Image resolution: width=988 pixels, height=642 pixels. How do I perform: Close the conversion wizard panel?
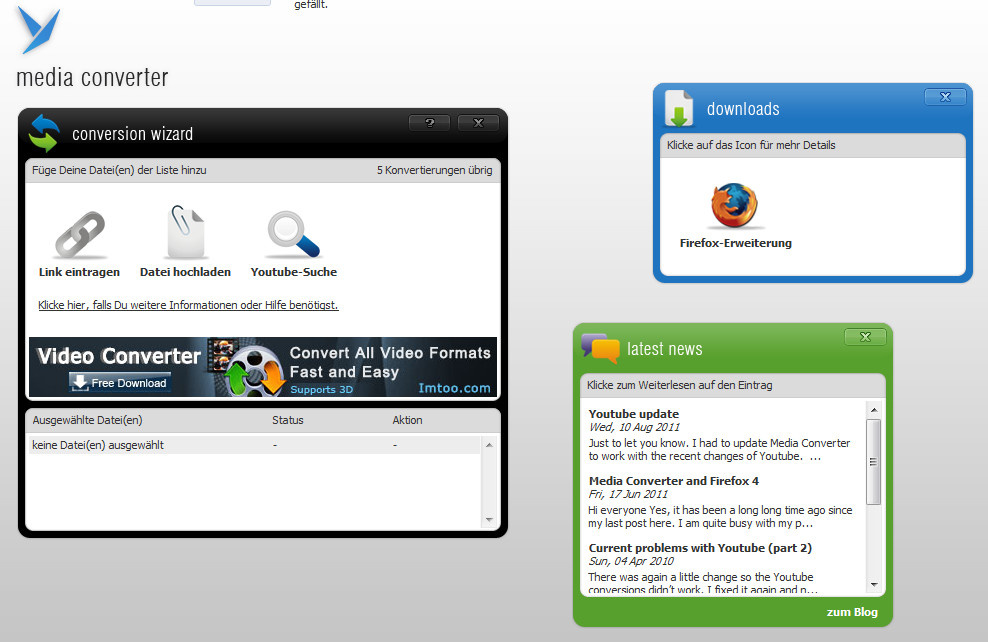point(478,123)
